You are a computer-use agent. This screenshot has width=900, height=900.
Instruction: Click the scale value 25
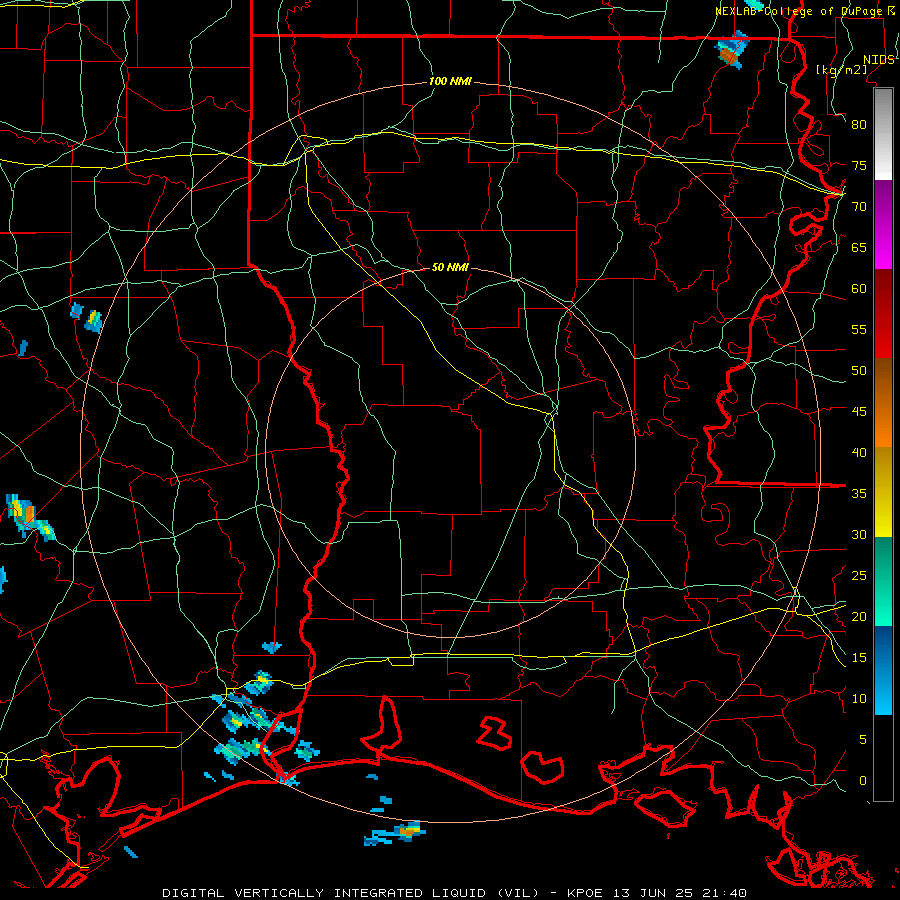859,576
